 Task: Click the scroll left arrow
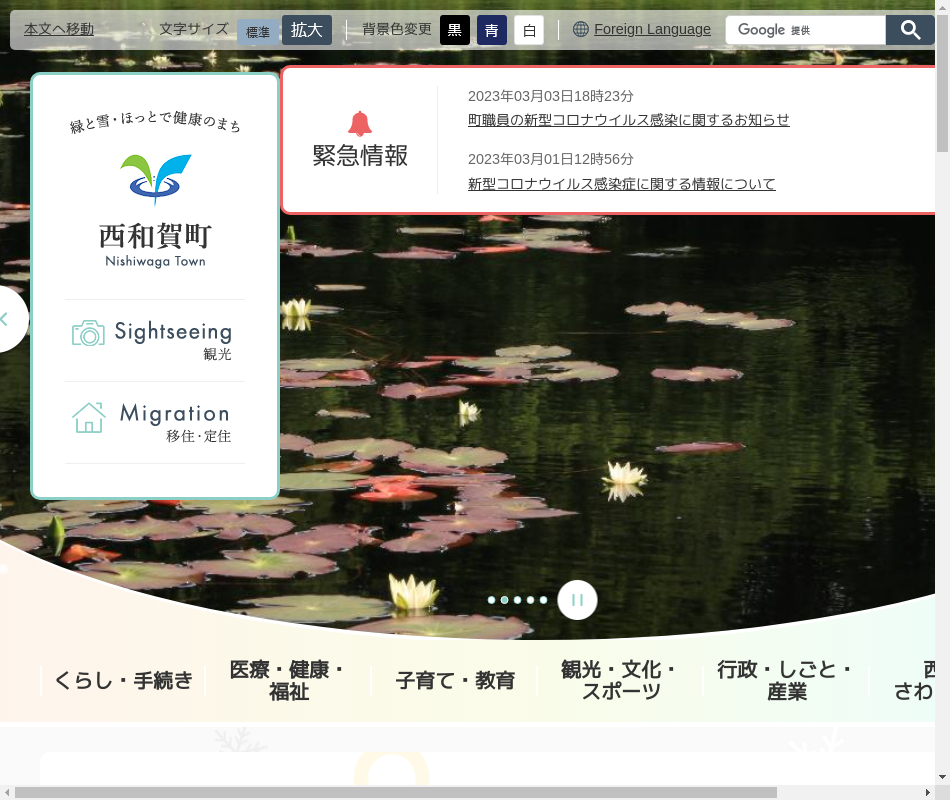[x=7, y=793]
